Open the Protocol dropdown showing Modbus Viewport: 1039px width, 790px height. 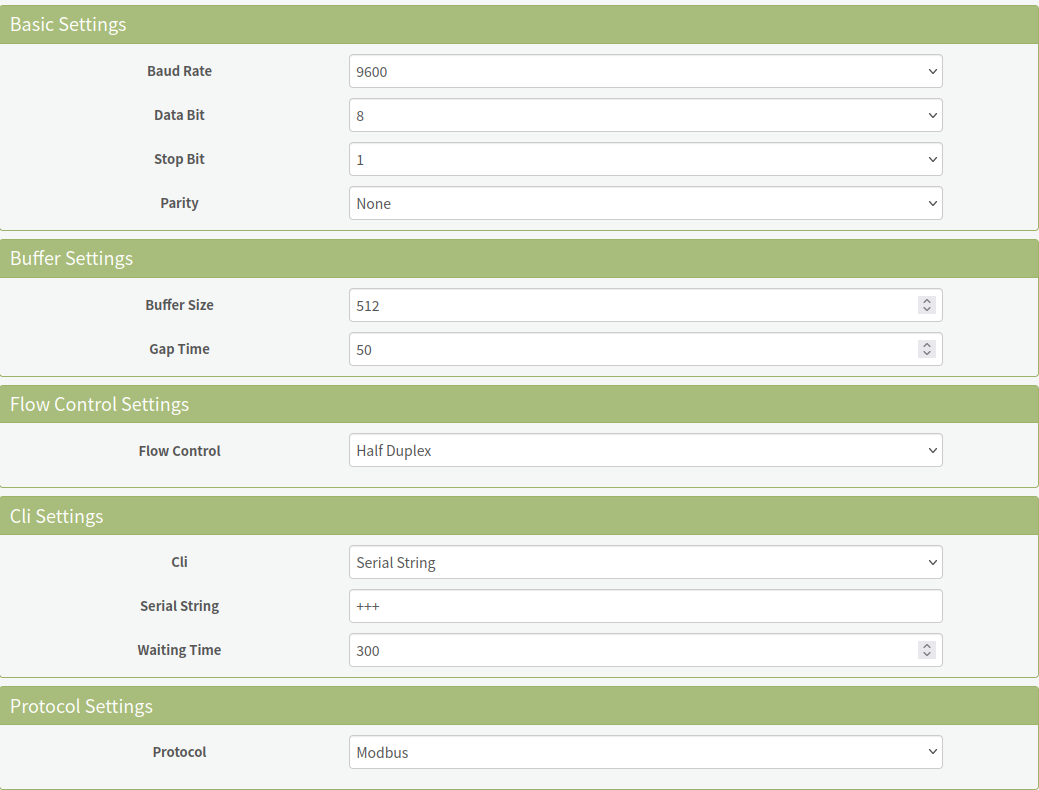click(645, 752)
